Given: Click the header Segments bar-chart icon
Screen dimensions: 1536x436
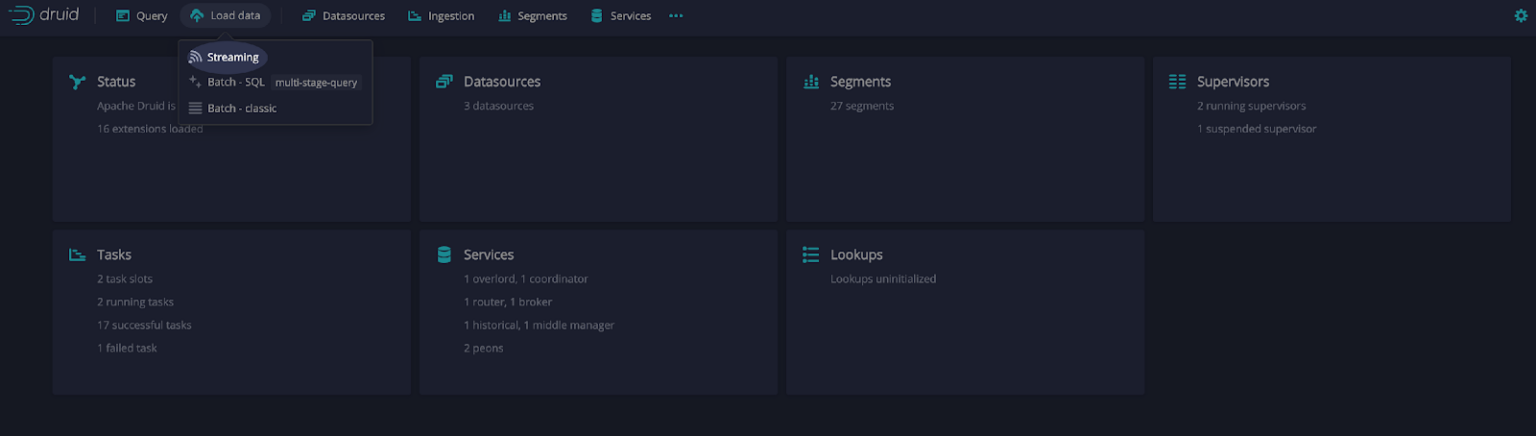Looking at the screenshot, I should point(504,16).
